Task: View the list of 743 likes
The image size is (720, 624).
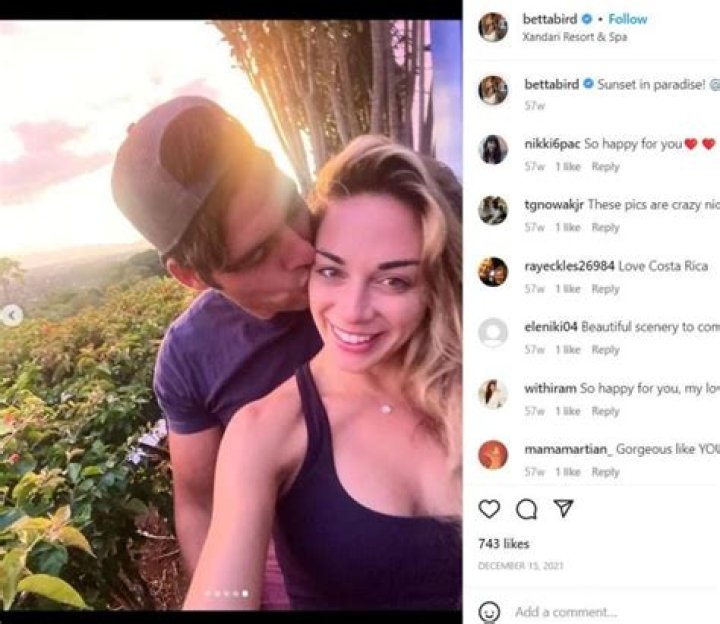Action: tap(503, 544)
